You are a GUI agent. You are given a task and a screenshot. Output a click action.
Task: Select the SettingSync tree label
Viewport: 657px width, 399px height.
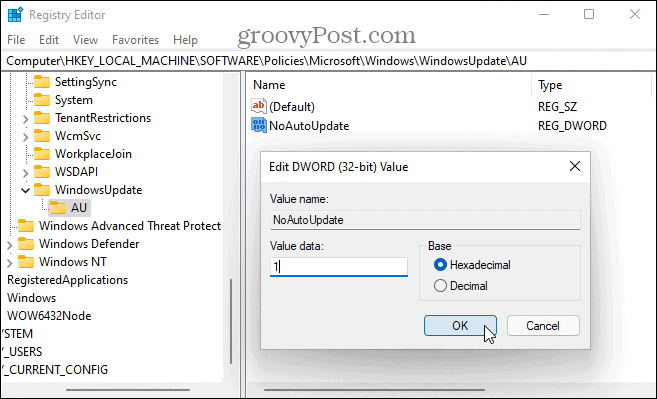click(x=86, y=82)
